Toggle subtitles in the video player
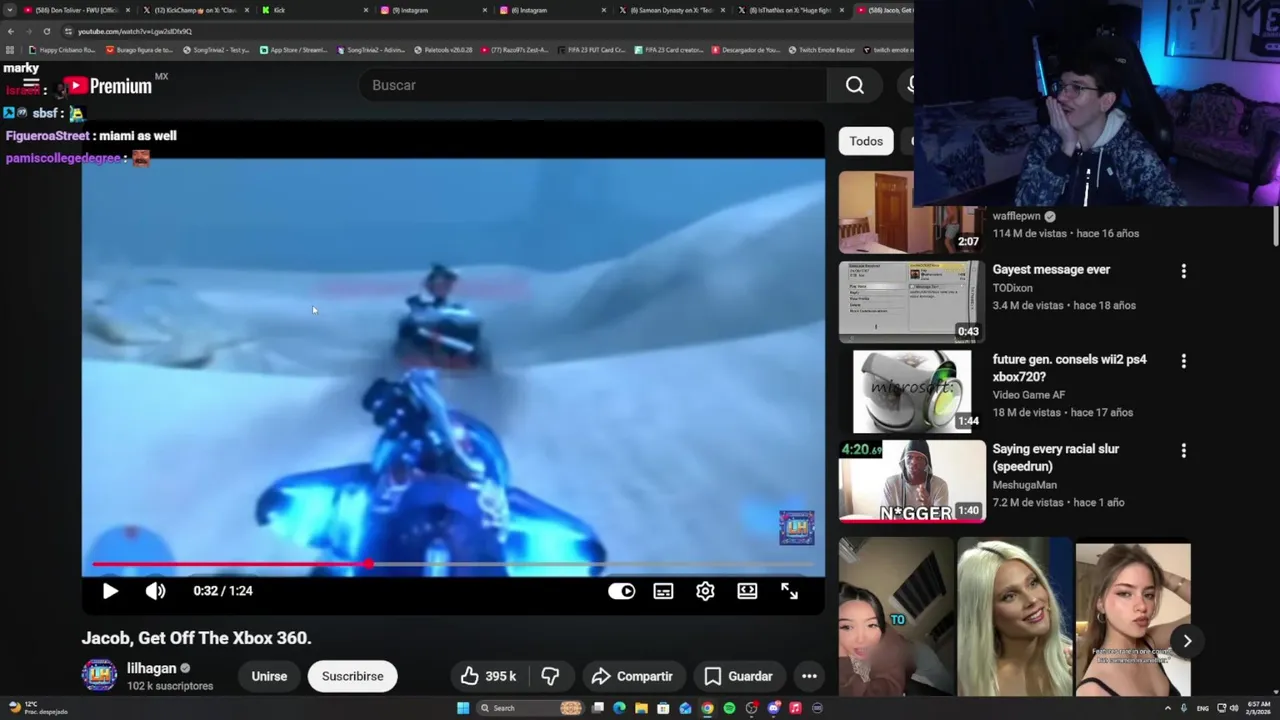The width and height of the screenshot is (1280, 720). point(663,591)
